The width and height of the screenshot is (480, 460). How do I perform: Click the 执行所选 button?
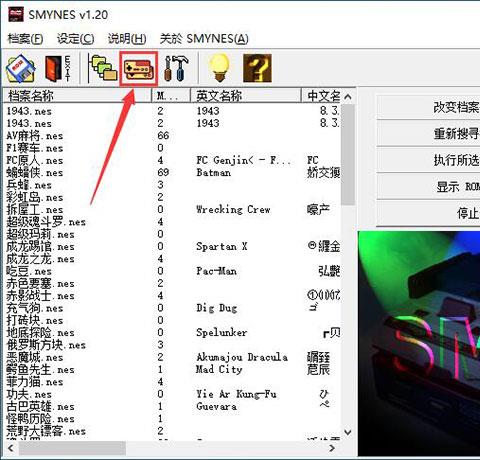click(x=428, y=160)
